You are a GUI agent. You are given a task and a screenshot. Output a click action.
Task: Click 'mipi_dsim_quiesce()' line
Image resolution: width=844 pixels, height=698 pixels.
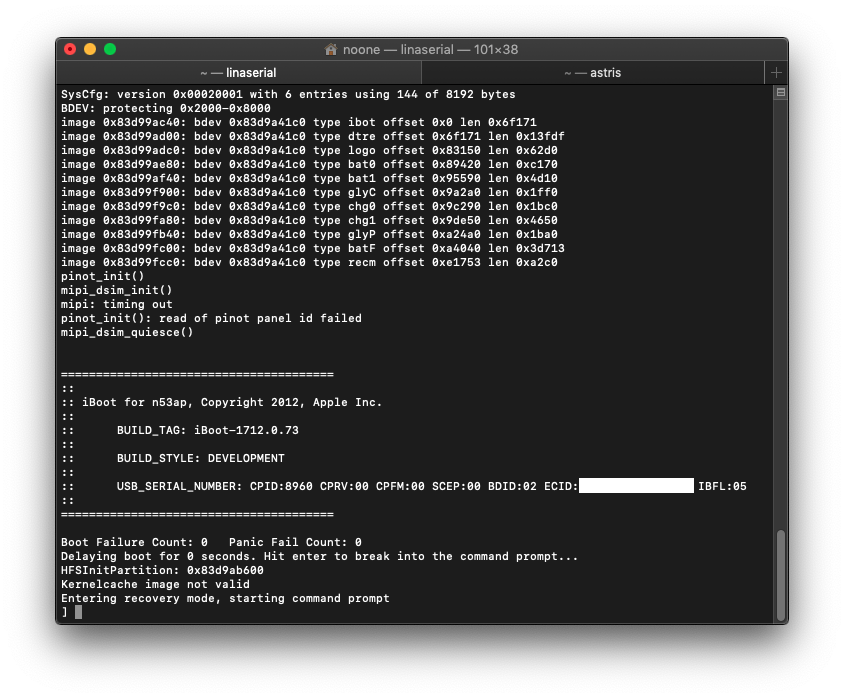[x=127, y=332]
